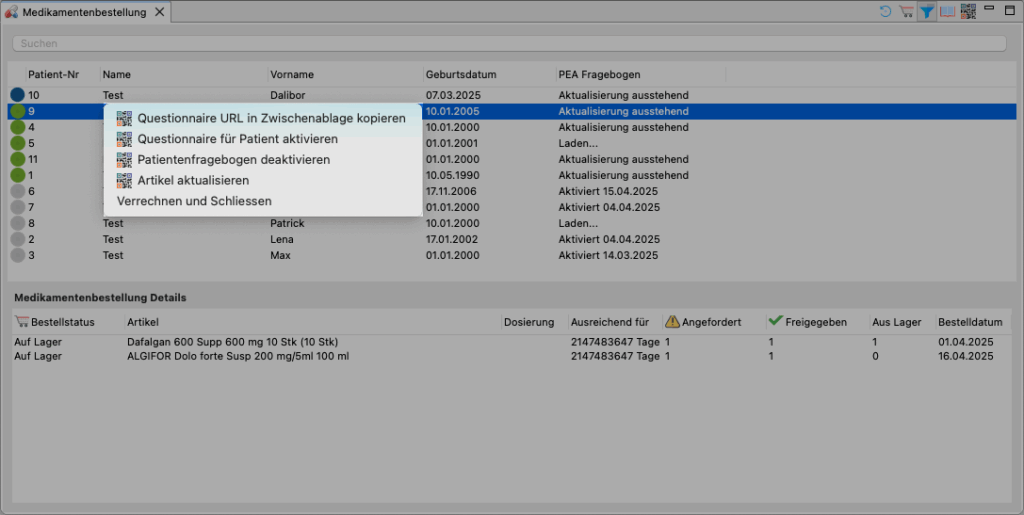Select the ALGIFOR Dolo forte order row
This screenshot has width=1024, height=515.
(x=300, y=357)
